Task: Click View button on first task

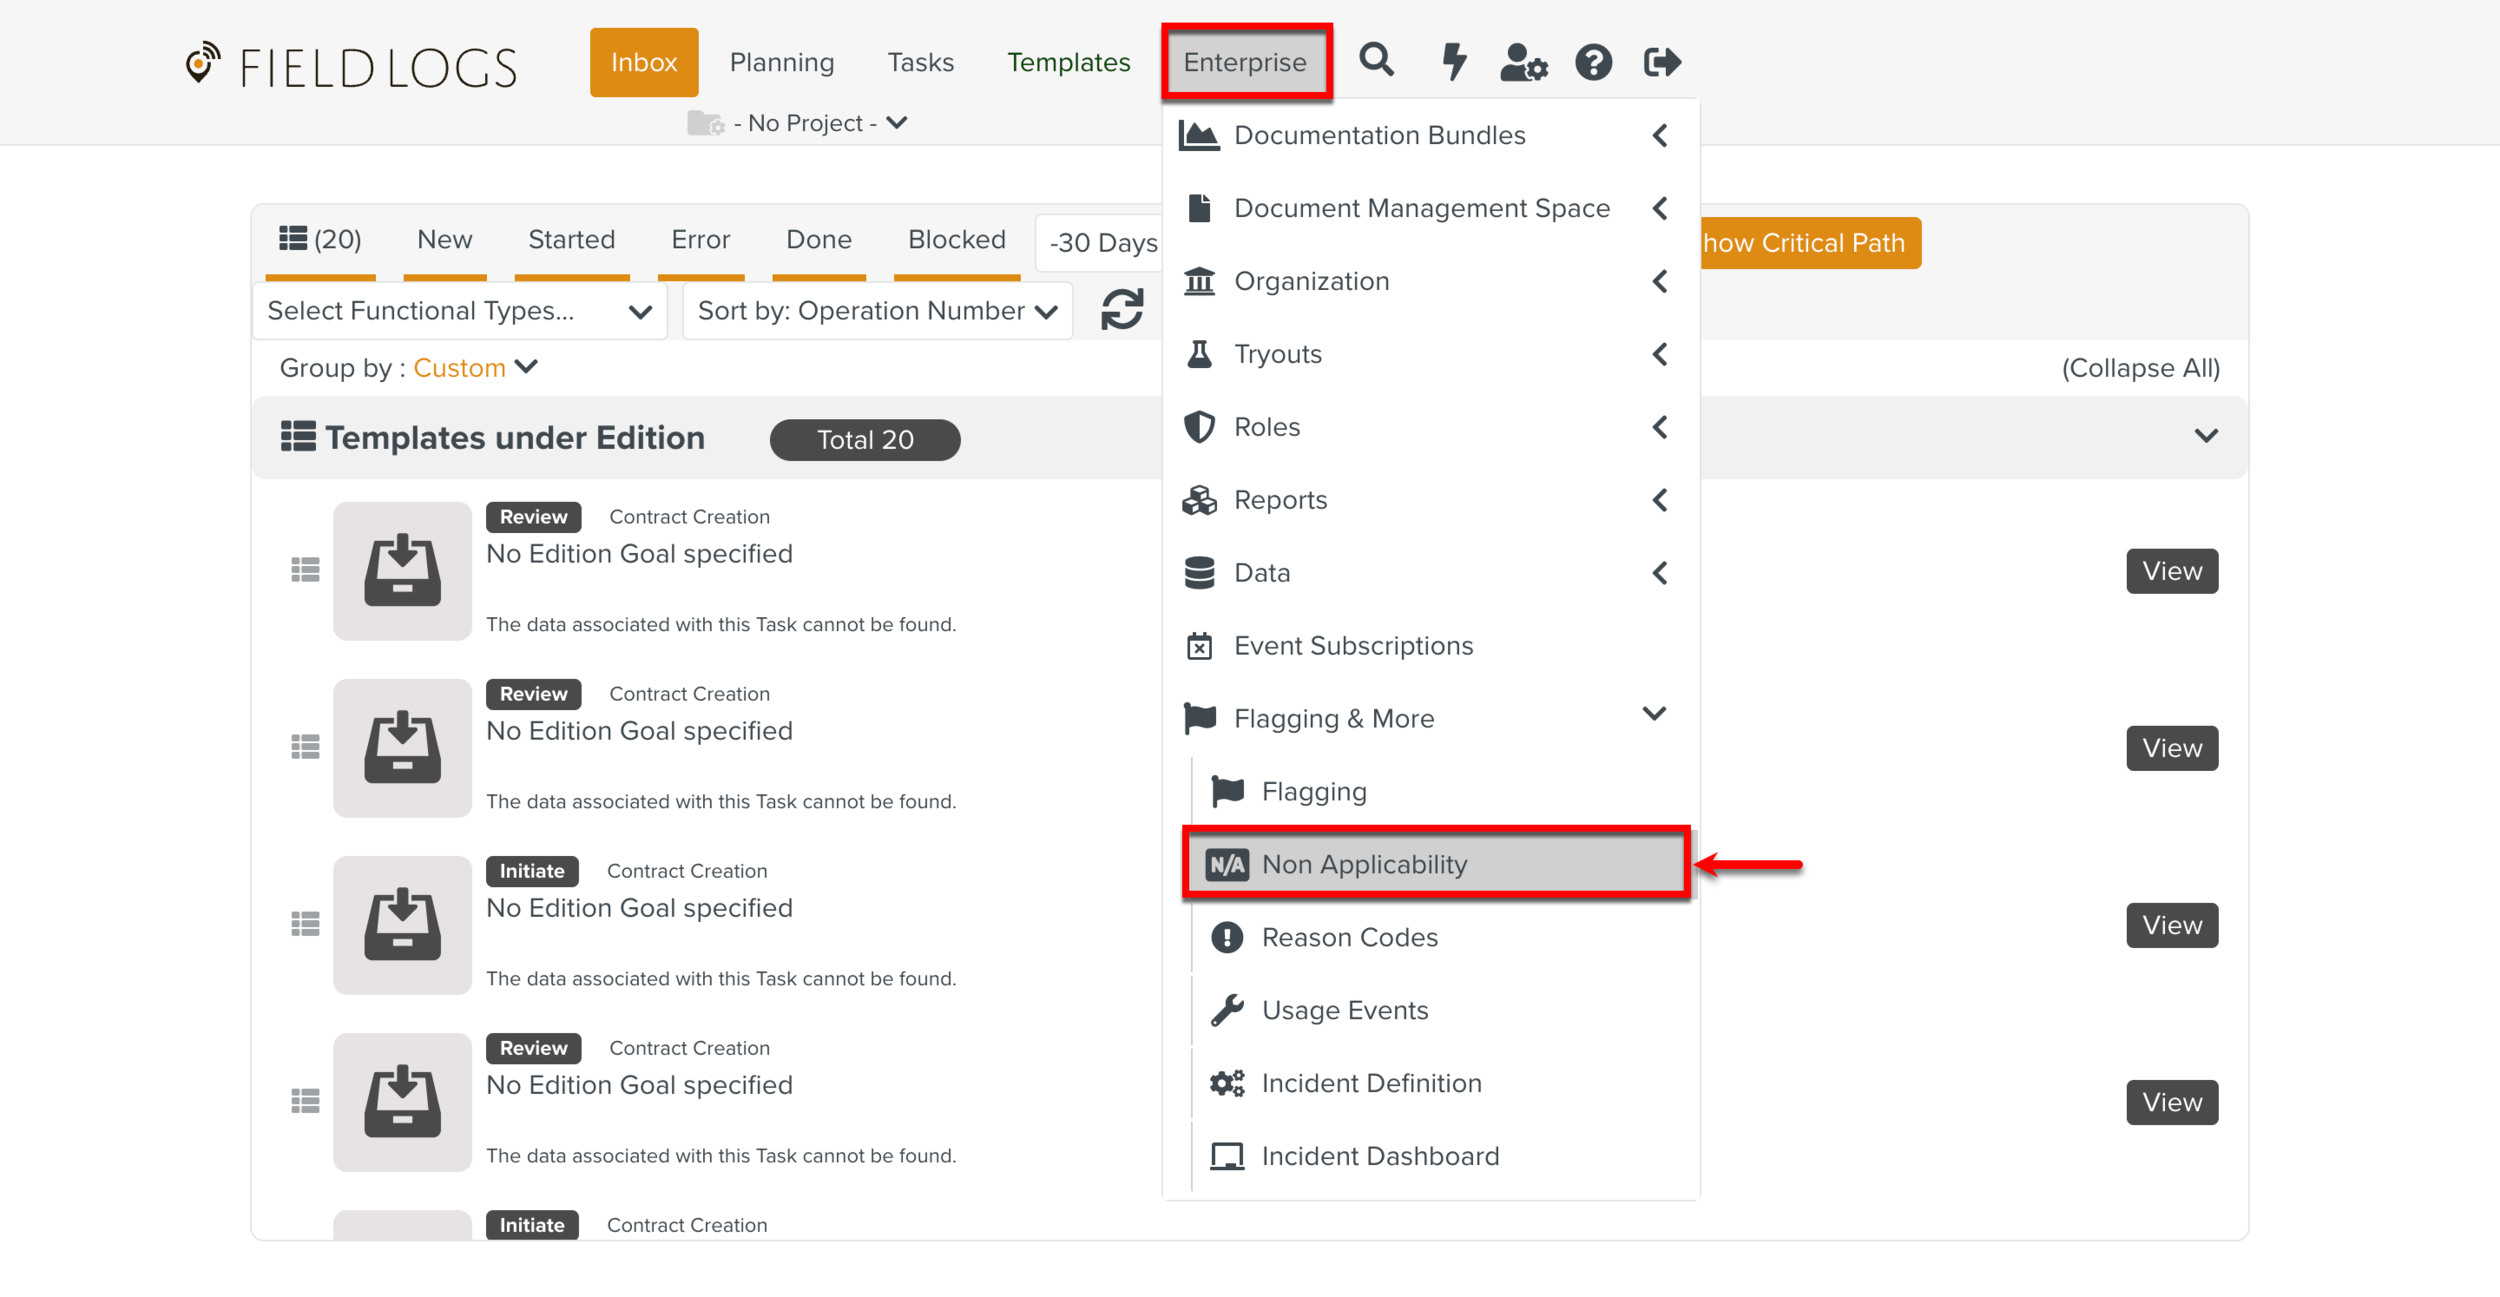Action: click(2171, 571)
